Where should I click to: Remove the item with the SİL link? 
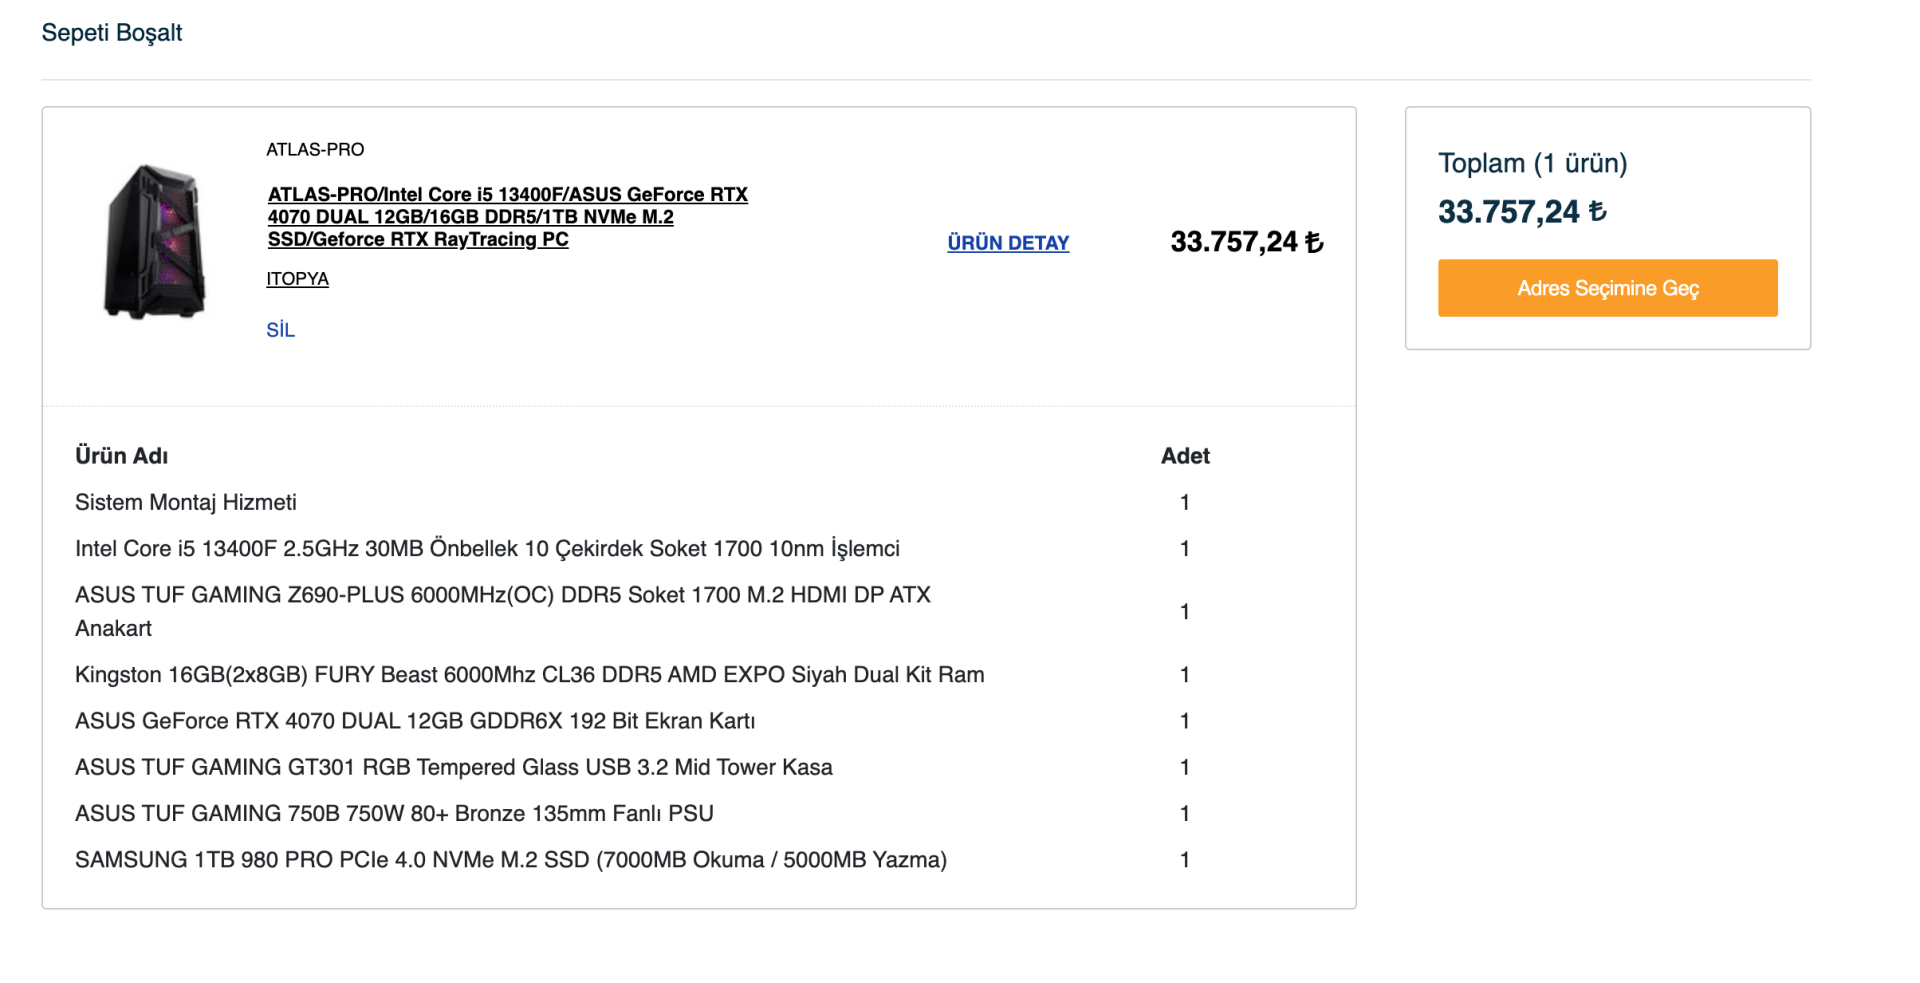pyautogui.click(x=281, y=330)
